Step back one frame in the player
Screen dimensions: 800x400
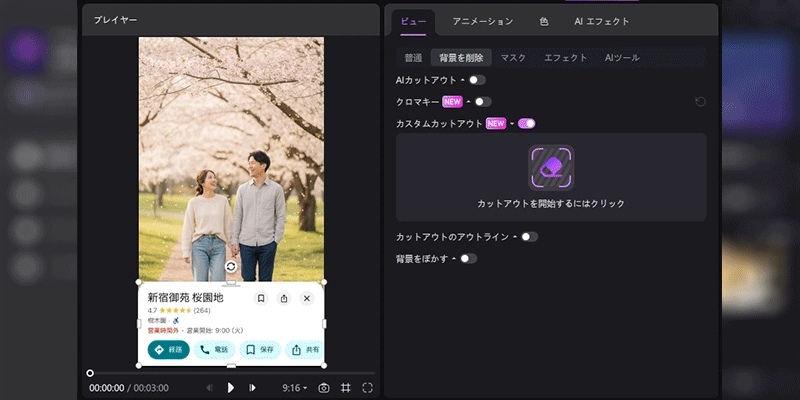pyautogui.click(x=209, y=388)
